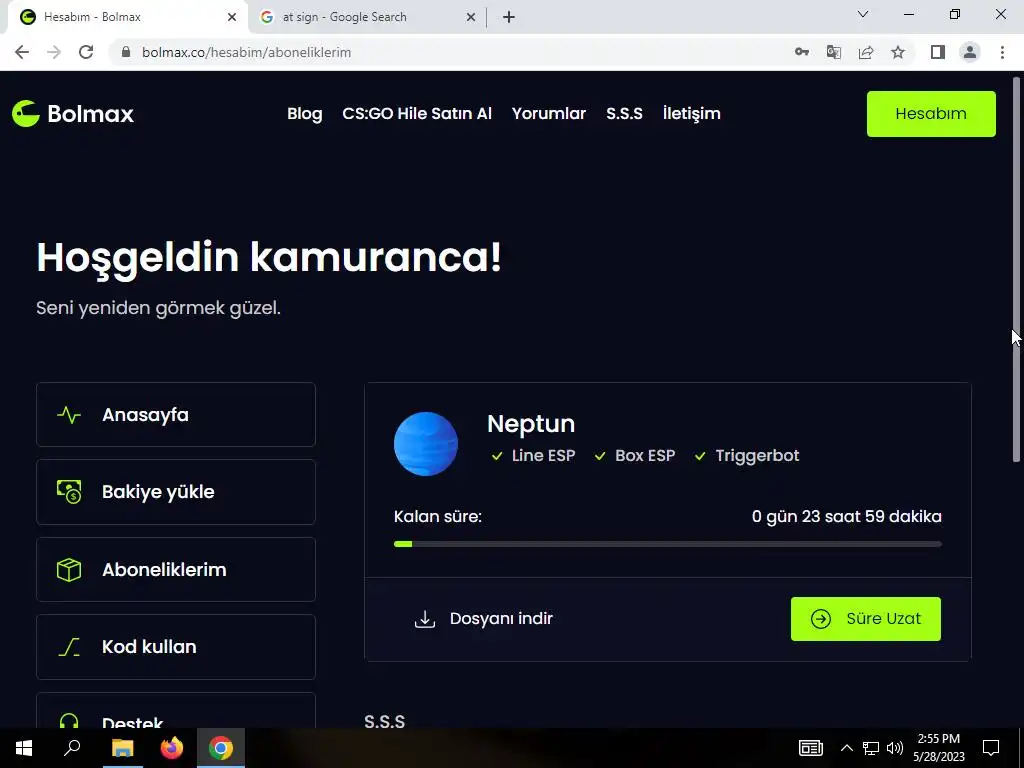Launch Firefox from taskbar
Screen dimensions: 1024x768
pyautogui.click(x=172, y=748)
